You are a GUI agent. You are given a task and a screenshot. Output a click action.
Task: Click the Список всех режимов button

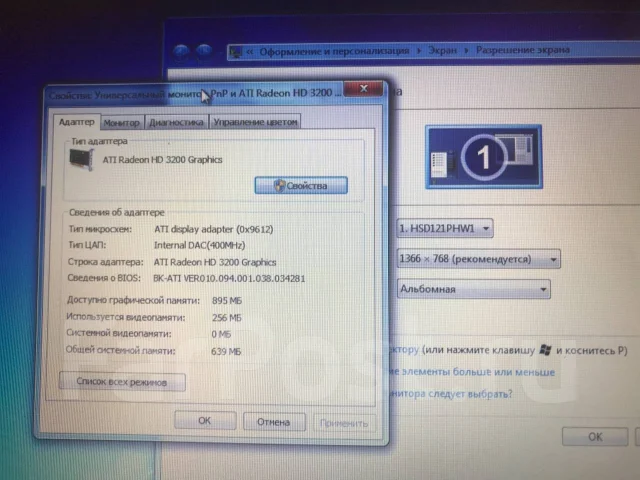tap(122, 382)
